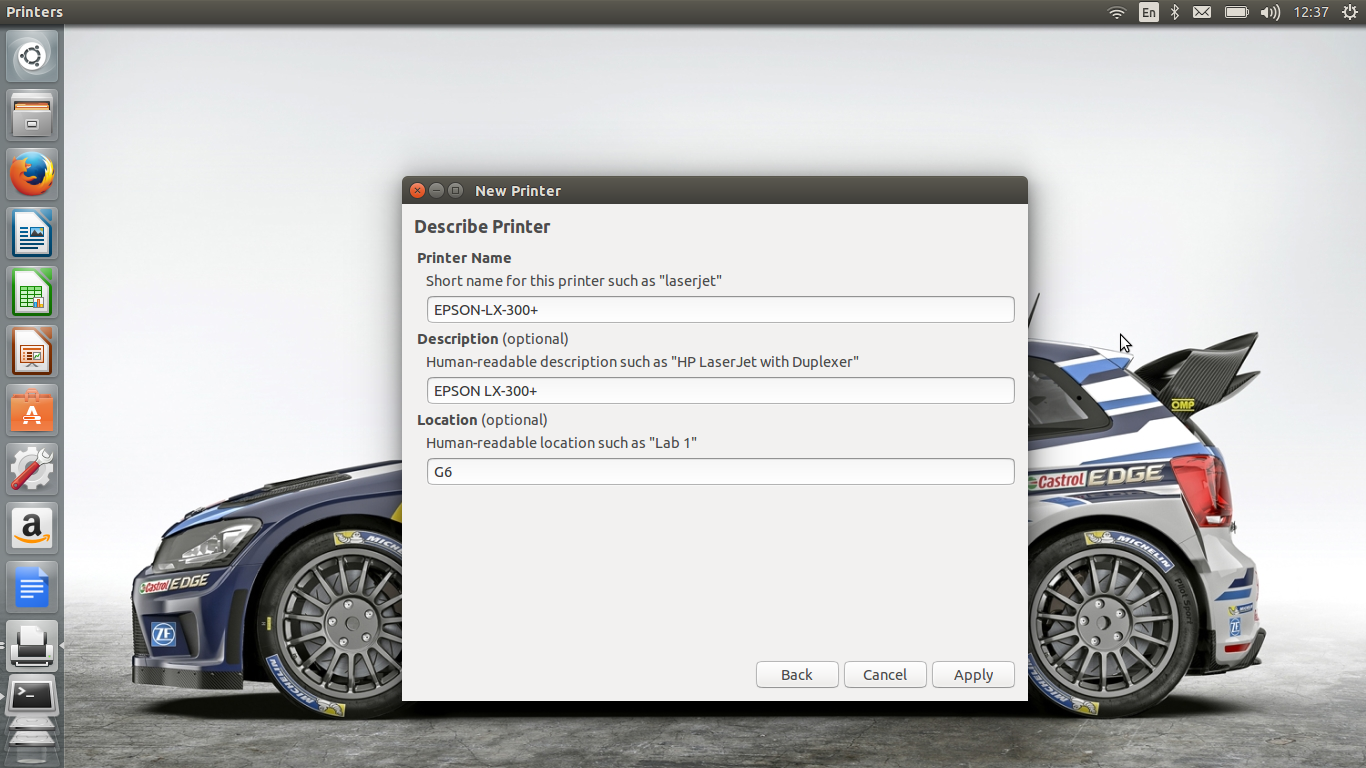Apply the new printer settings
1366x768 pixels.
pos(973,675)
